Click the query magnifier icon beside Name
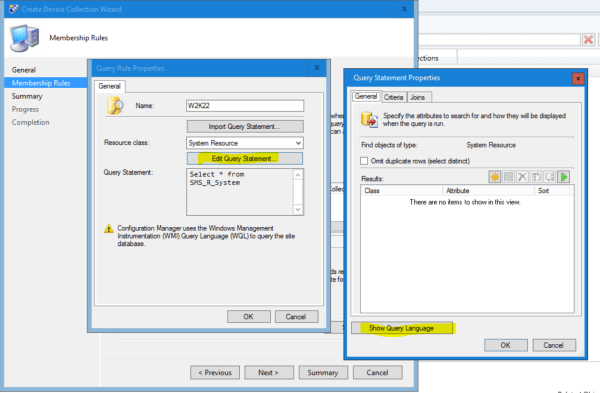This screenshot has height=393, width=600. pyautogui.click(x=115, y=106)
